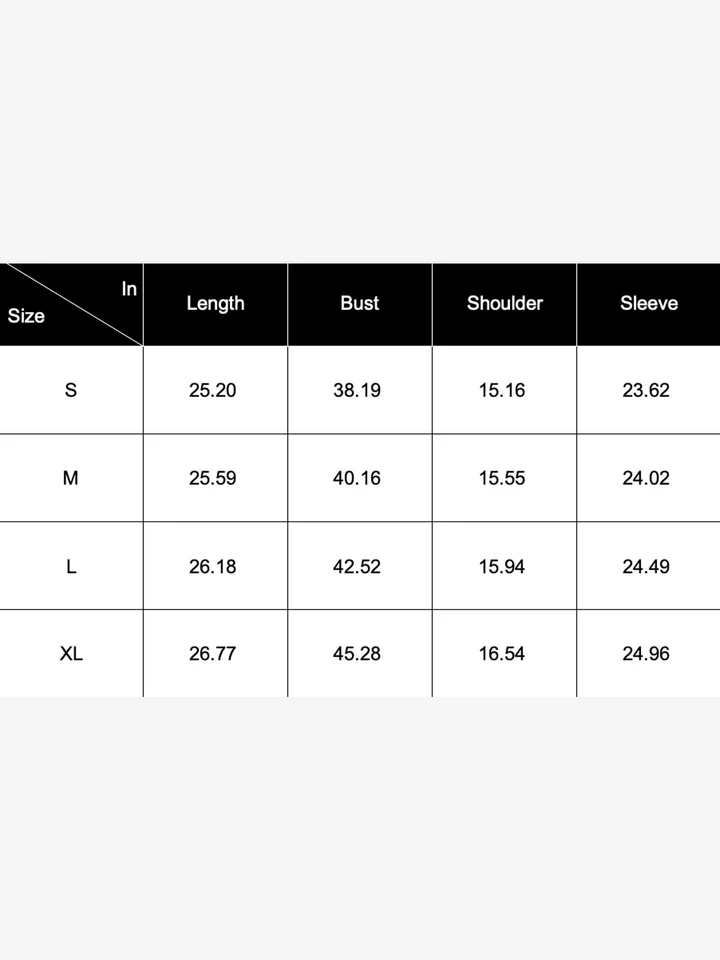Click the 40.16 bust value

click(357, 478)
